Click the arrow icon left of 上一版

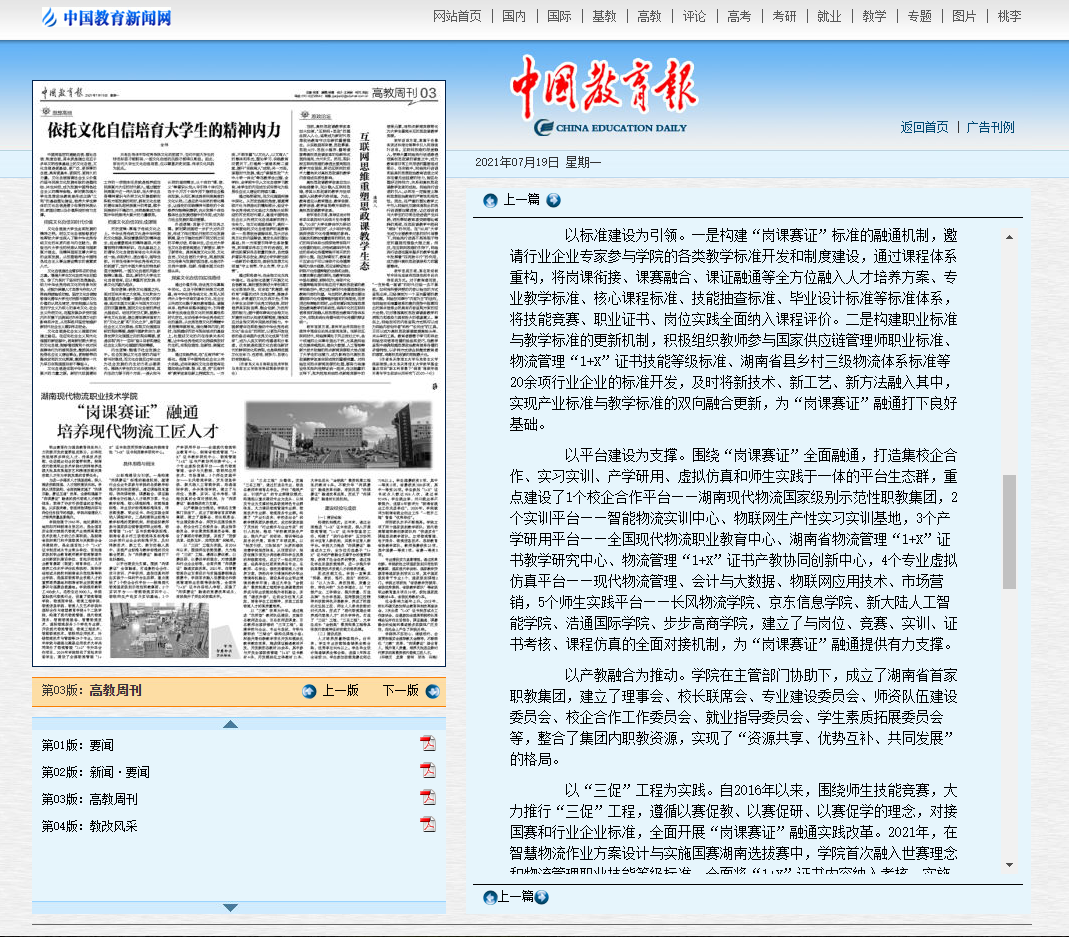pyautogui.click(x=310, y=691)
